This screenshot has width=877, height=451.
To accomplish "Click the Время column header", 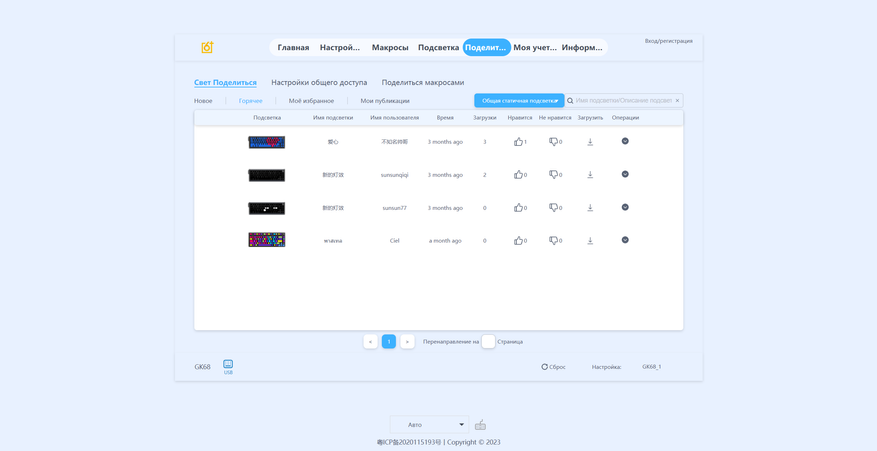I will click(445, 118).
